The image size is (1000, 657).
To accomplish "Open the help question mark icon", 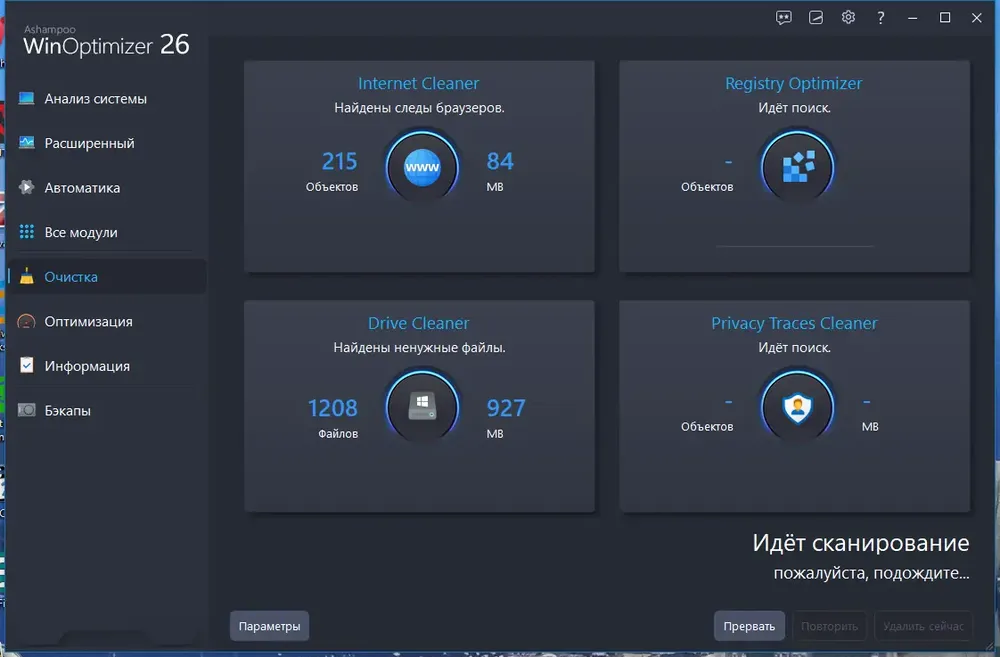I will click(881, 18).
